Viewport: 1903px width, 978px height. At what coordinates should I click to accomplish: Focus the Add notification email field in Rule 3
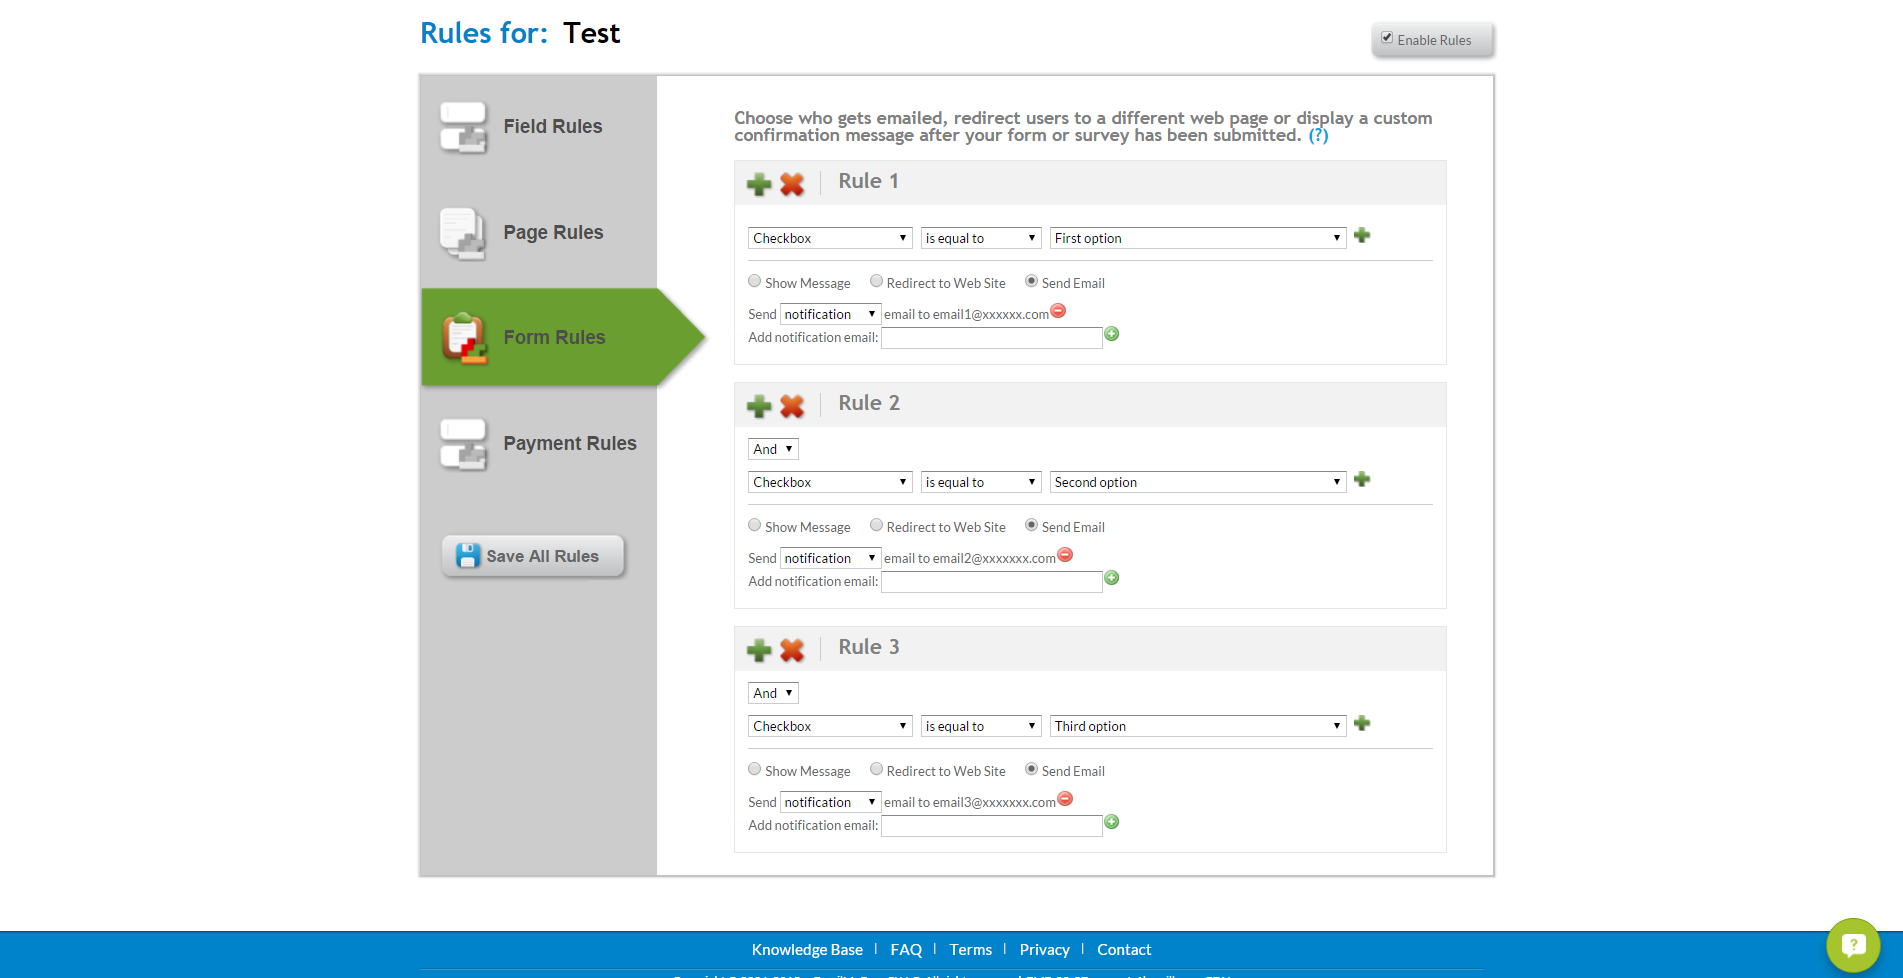[x=992, y=826]
